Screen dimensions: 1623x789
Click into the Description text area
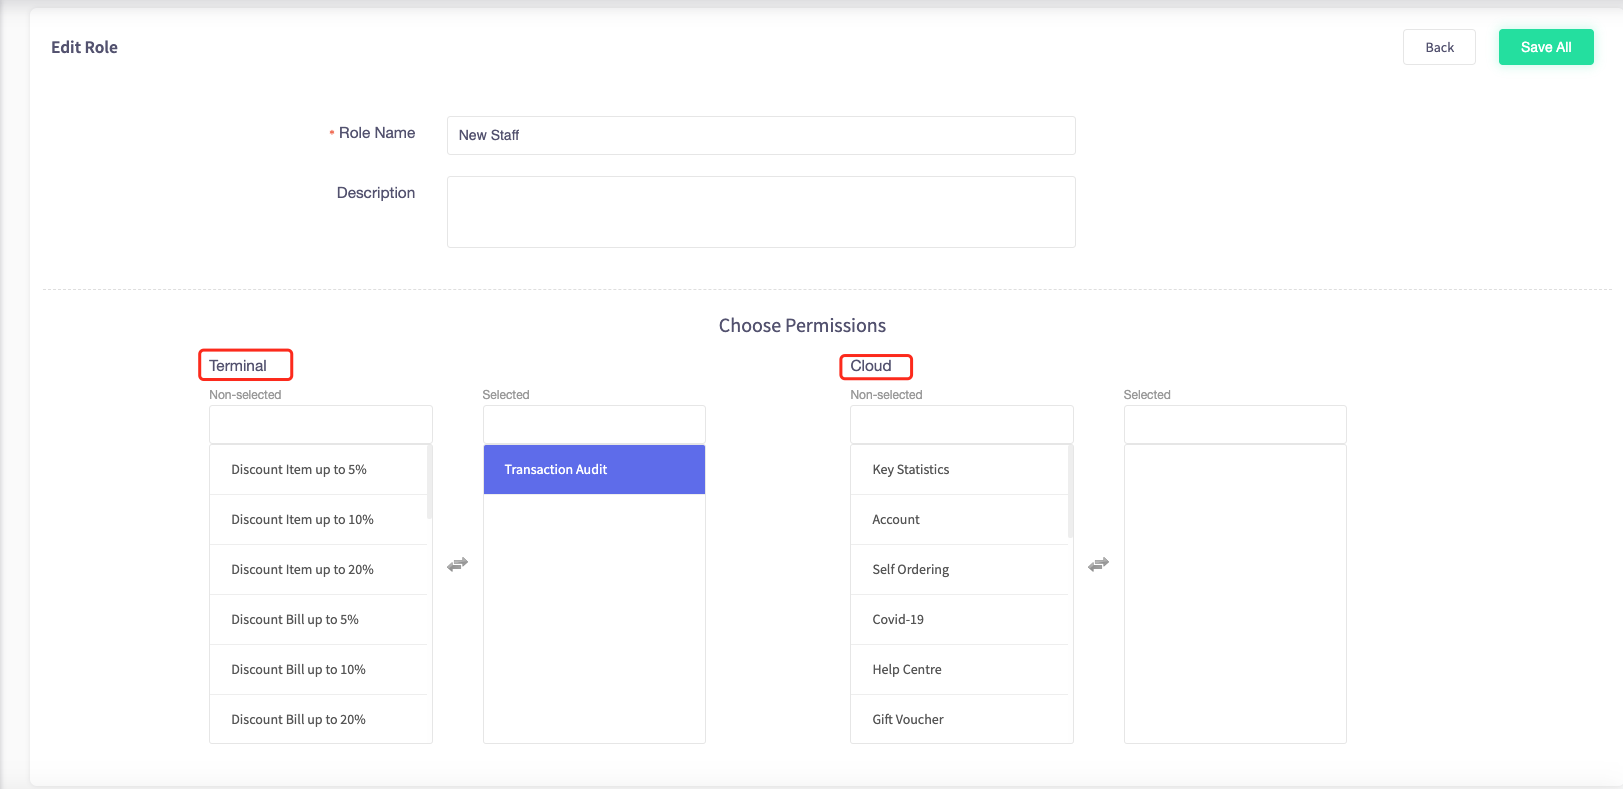coord(761,212)
